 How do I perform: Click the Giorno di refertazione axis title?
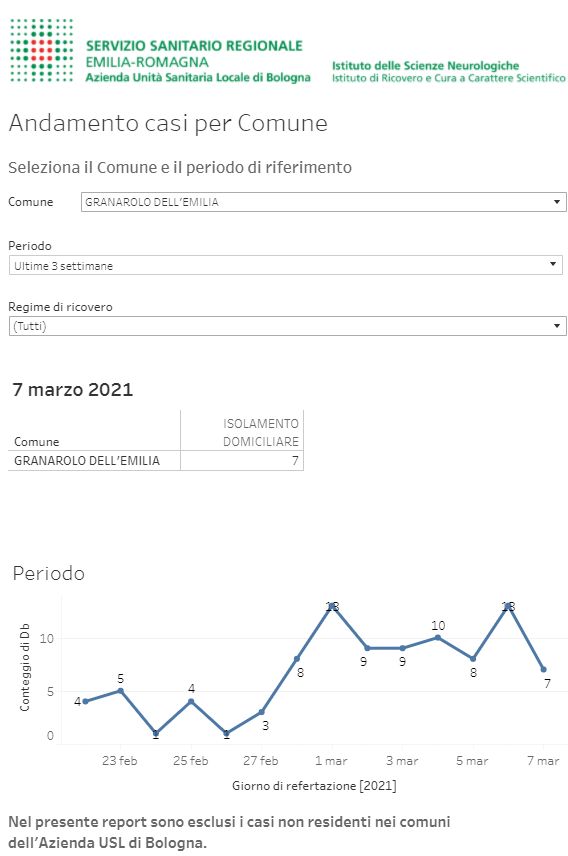(x=314, y=786)
